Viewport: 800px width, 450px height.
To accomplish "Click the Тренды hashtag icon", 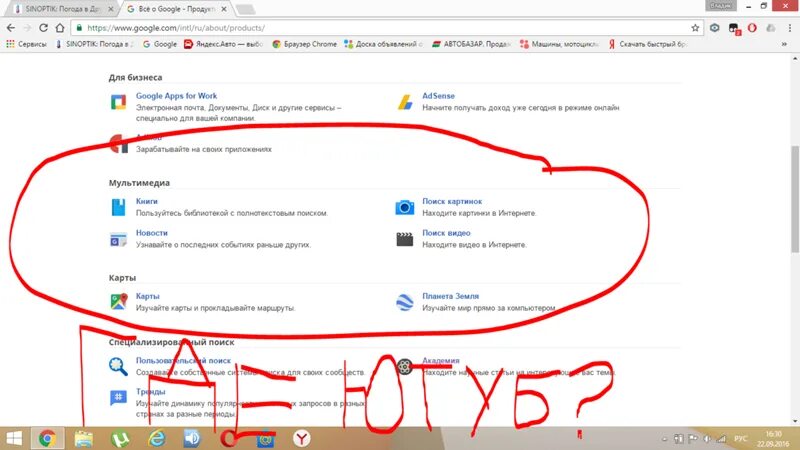I will (x=118, y=397).
